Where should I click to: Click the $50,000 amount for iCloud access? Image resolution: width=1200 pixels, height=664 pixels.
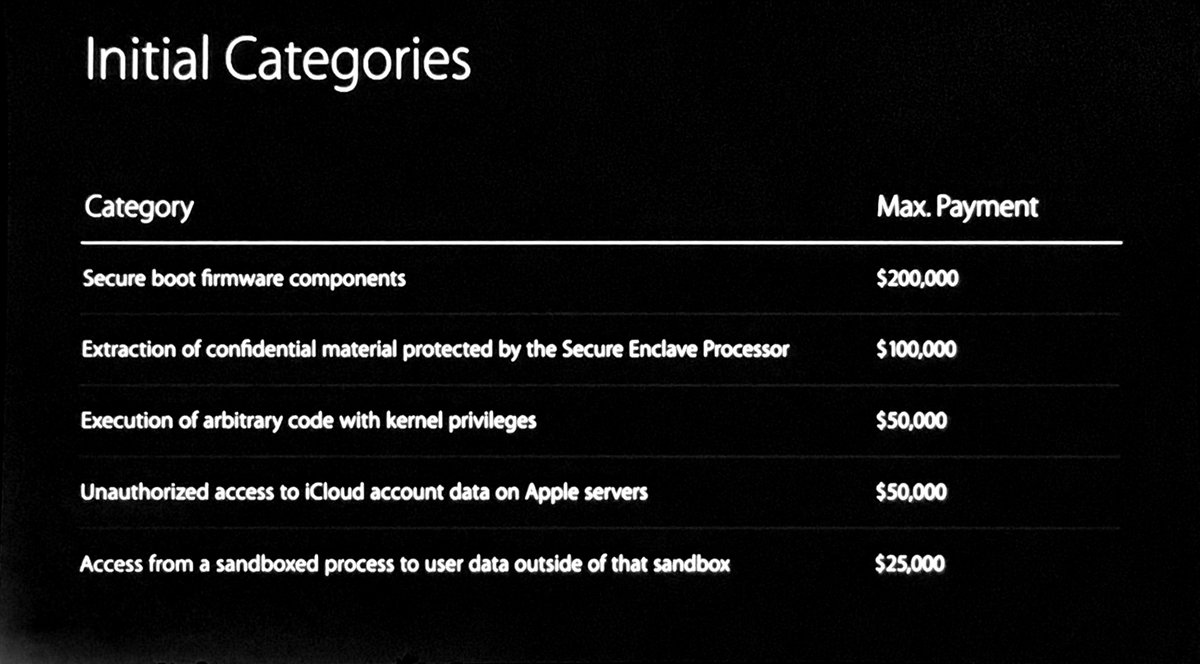pos(911,493)
